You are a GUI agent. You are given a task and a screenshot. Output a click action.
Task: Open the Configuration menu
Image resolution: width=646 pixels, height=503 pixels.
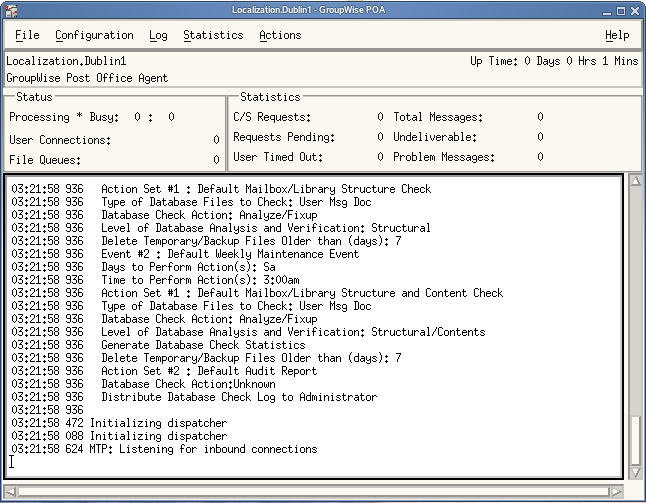pyautogui.click(x=94, y=35)
